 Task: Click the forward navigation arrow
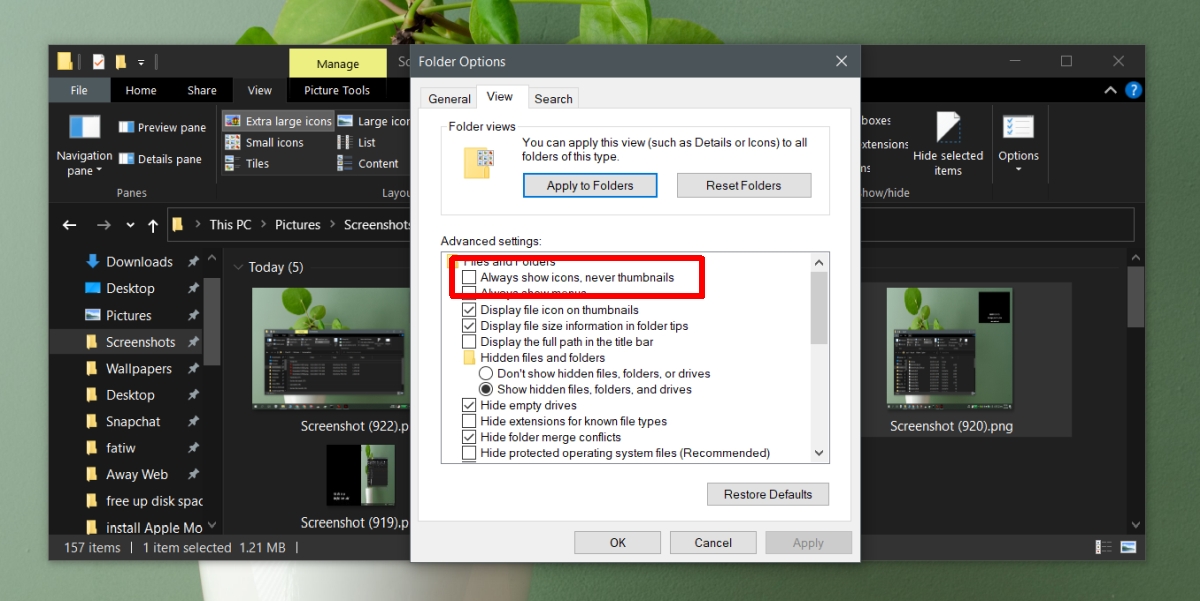pyautogui.click(x=103, y=225)
